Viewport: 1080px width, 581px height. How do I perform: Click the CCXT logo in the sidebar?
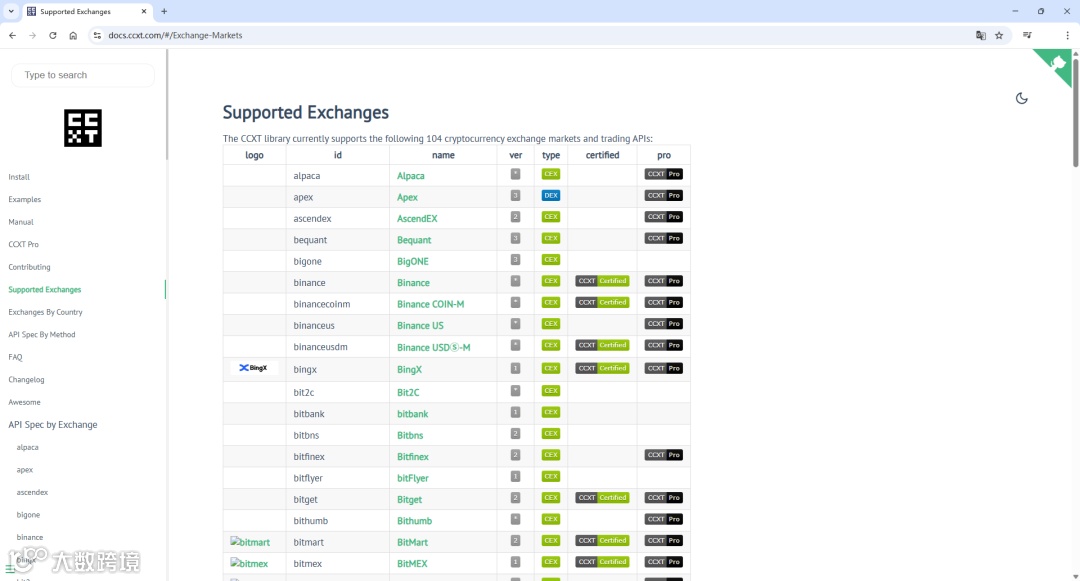tap(83, 128)
